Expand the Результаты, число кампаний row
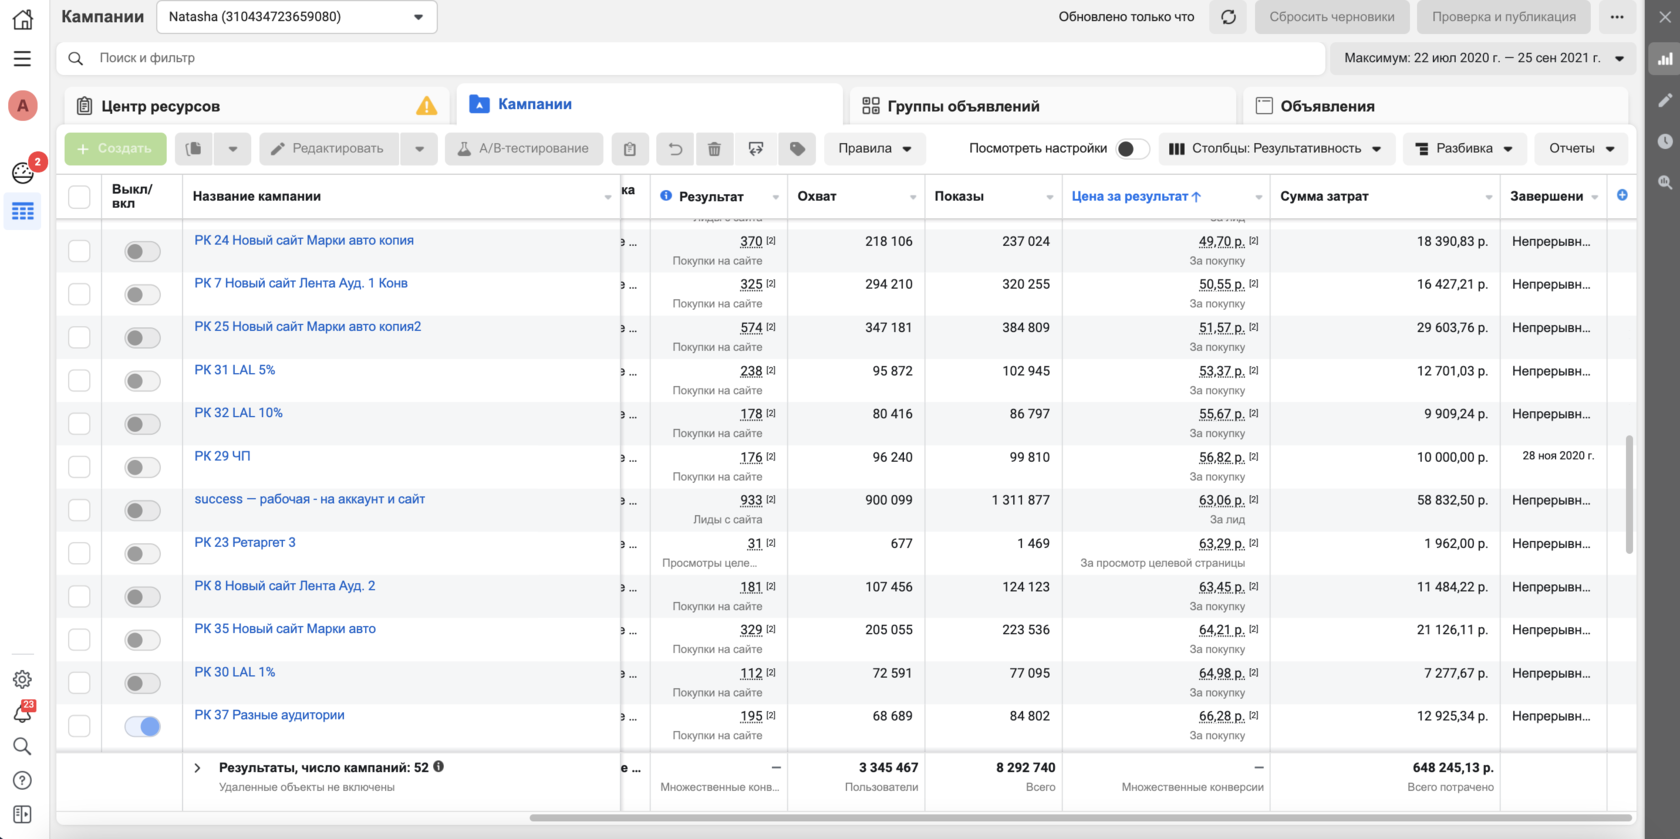This screenshot has width=1680, height=839. point(198,768)
